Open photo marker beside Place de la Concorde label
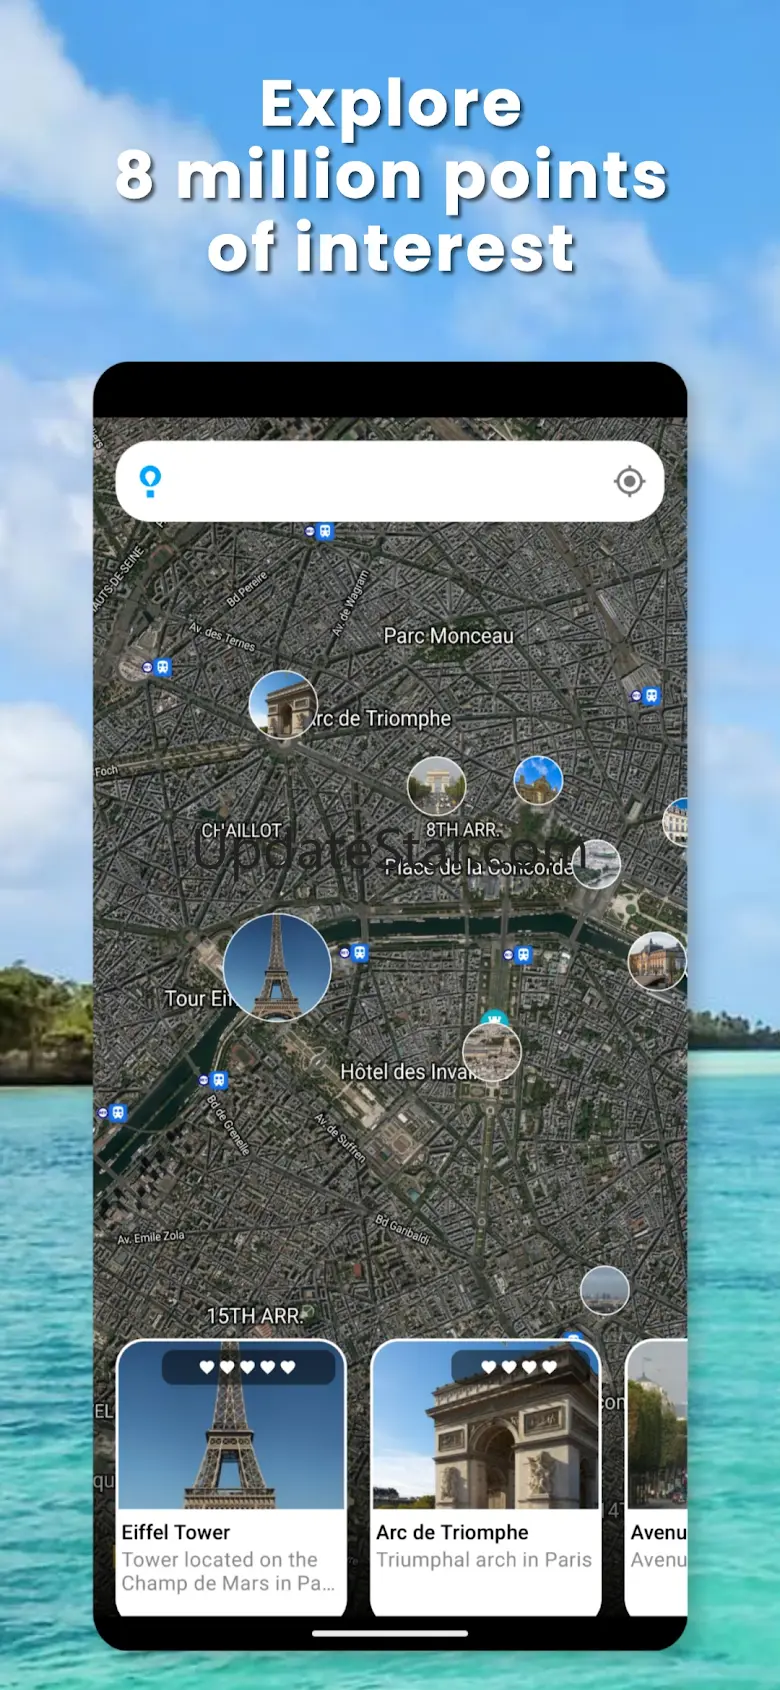Screen dimensions: 780x1690 [596, 864]
